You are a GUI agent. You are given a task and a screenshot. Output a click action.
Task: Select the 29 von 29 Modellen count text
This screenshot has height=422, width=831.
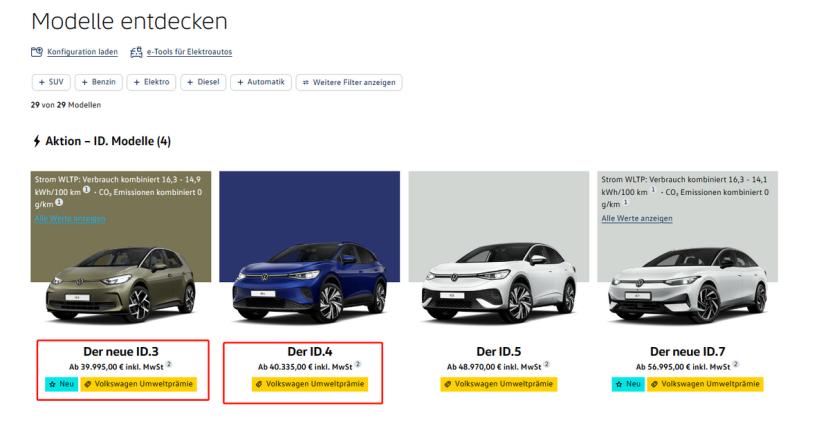[66, 105]
